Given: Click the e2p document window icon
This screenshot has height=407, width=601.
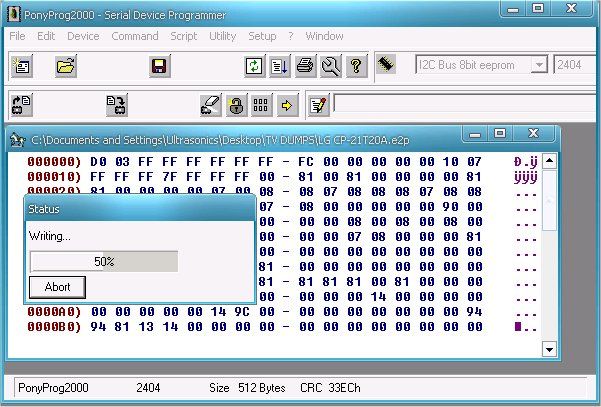Looking at the screenshot, I should pyautogui.click(x=18, y=140).
